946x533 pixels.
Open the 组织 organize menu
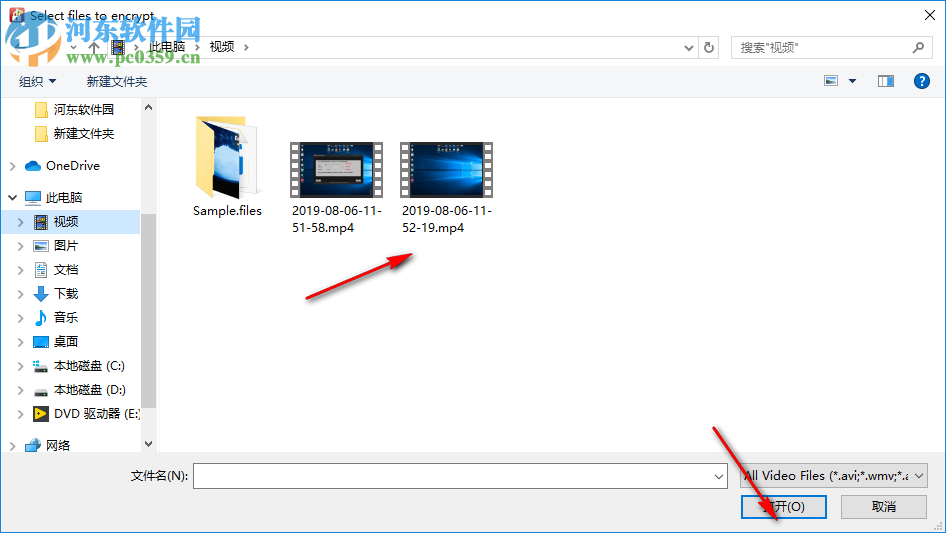(37, 81)
